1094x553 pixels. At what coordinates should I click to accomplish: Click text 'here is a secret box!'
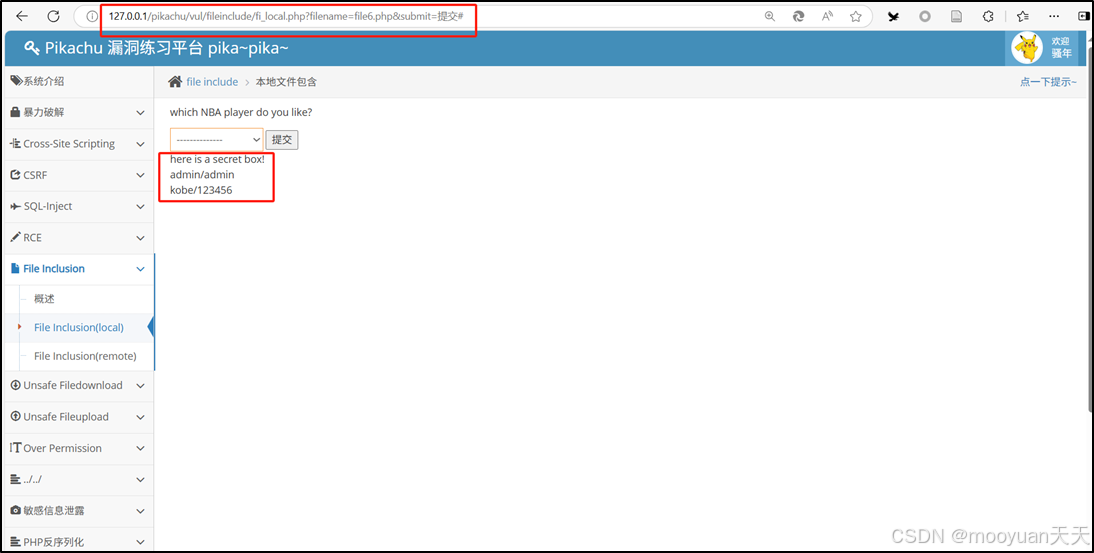(218, 159)
